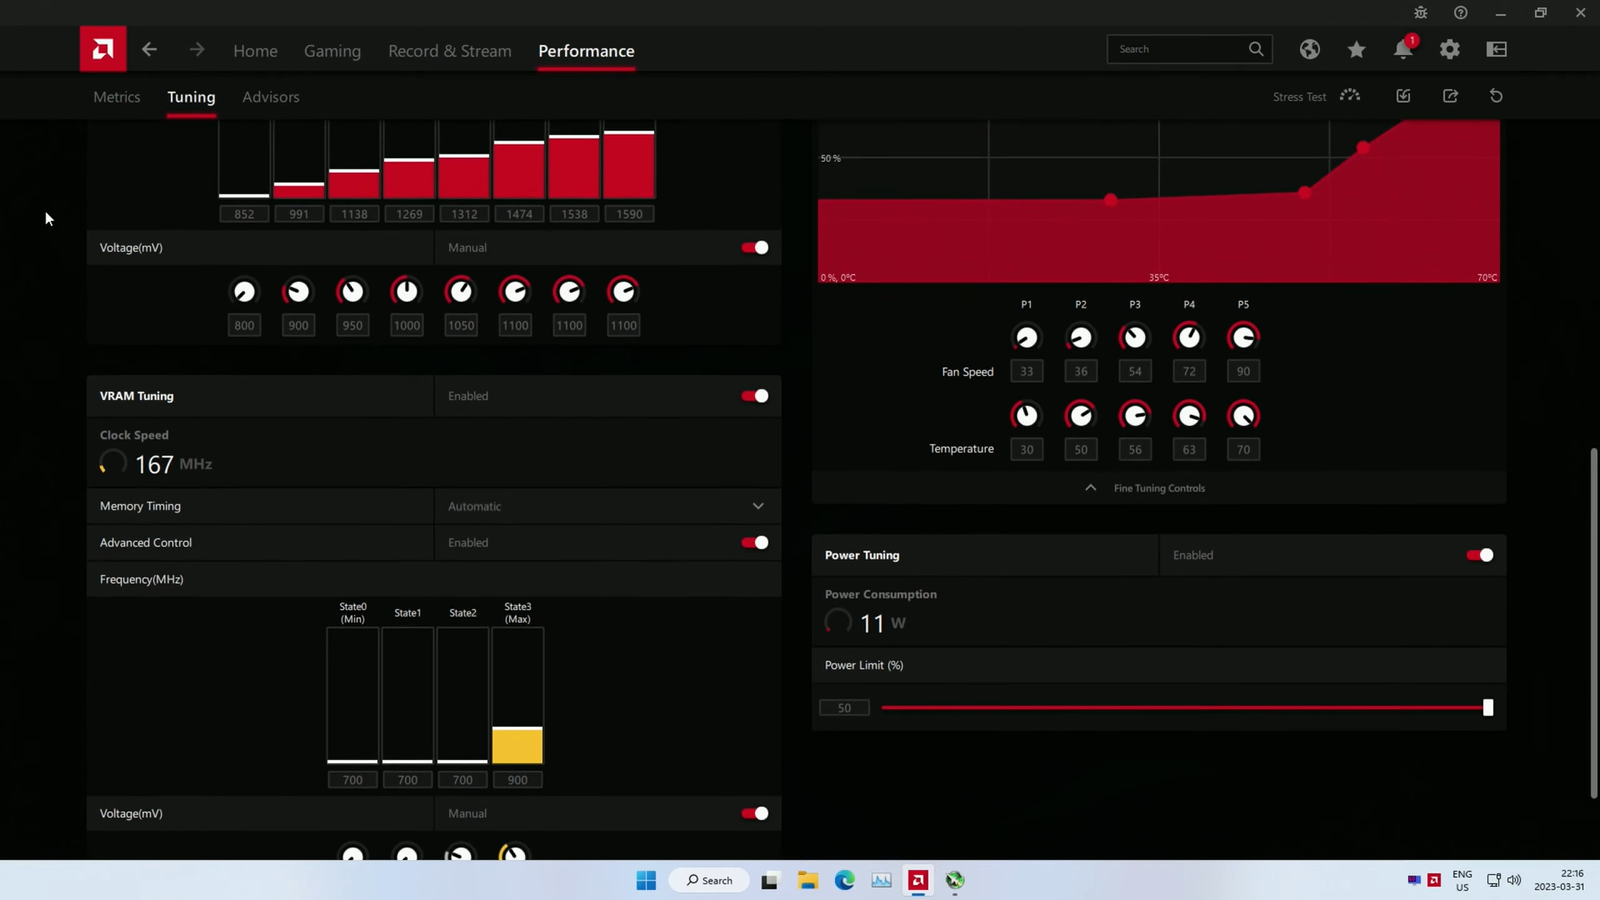Switch to the Metrics tab

click(x=117, y=97)
